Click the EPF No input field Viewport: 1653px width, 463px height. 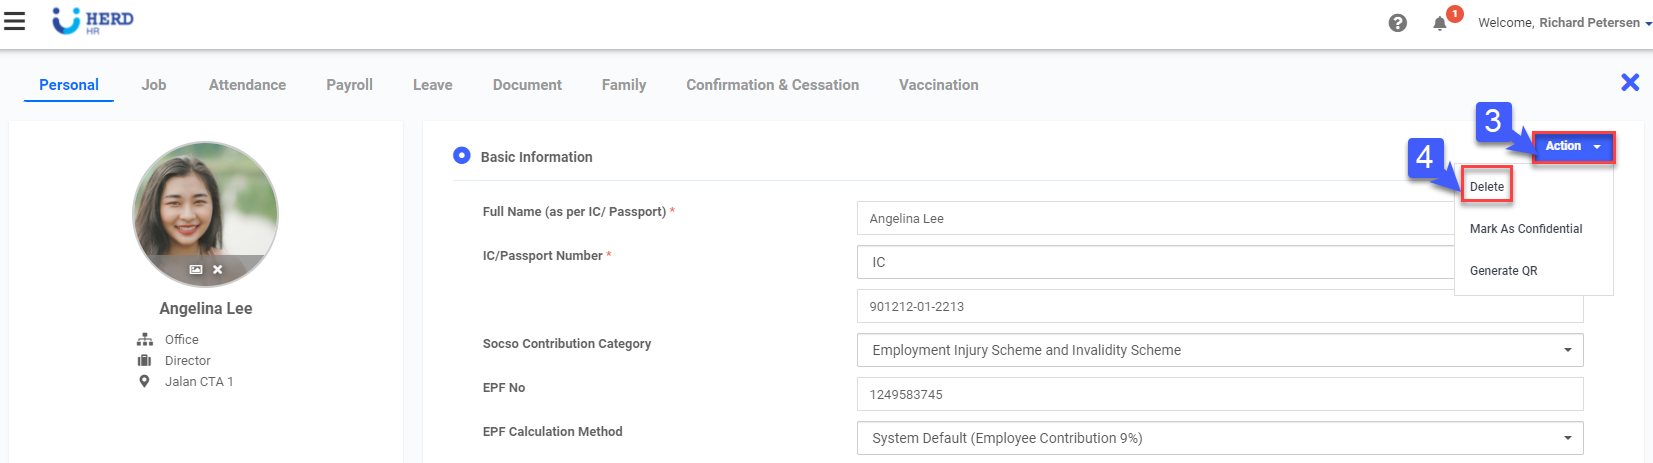coord(1220,394)
